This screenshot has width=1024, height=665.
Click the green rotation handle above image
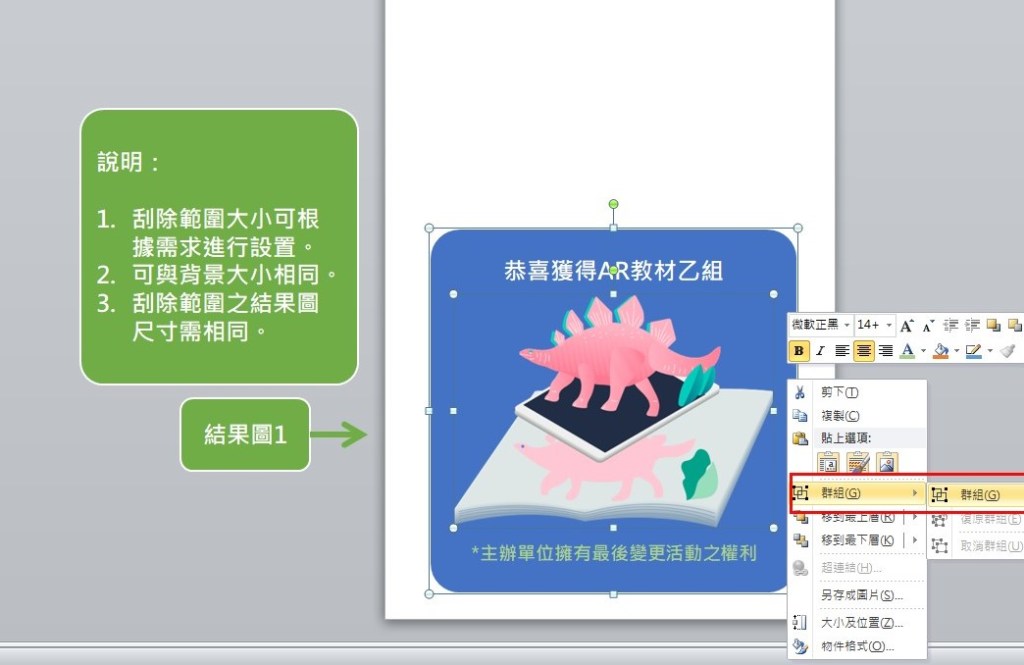click(x=613, y=204)
